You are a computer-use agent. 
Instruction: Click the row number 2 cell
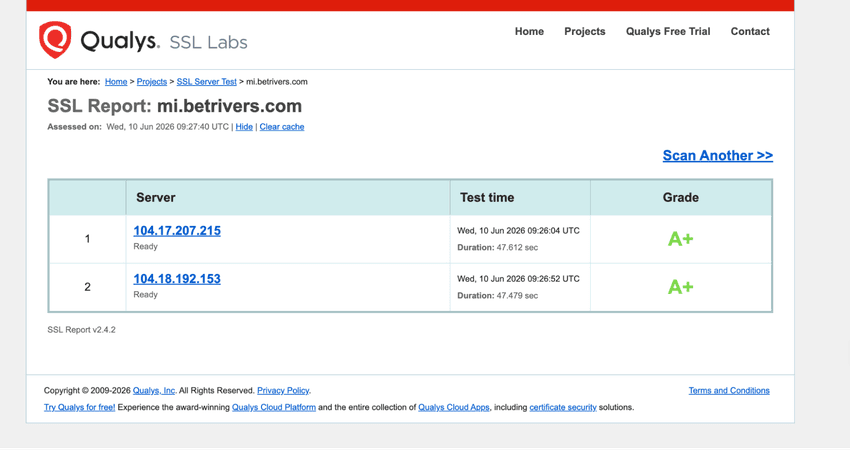[x=87, y=287]
